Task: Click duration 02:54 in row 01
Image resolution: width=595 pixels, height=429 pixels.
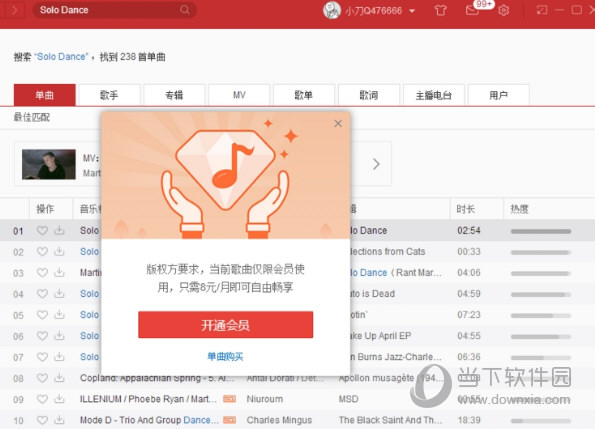Action: [x=469, y=231]
